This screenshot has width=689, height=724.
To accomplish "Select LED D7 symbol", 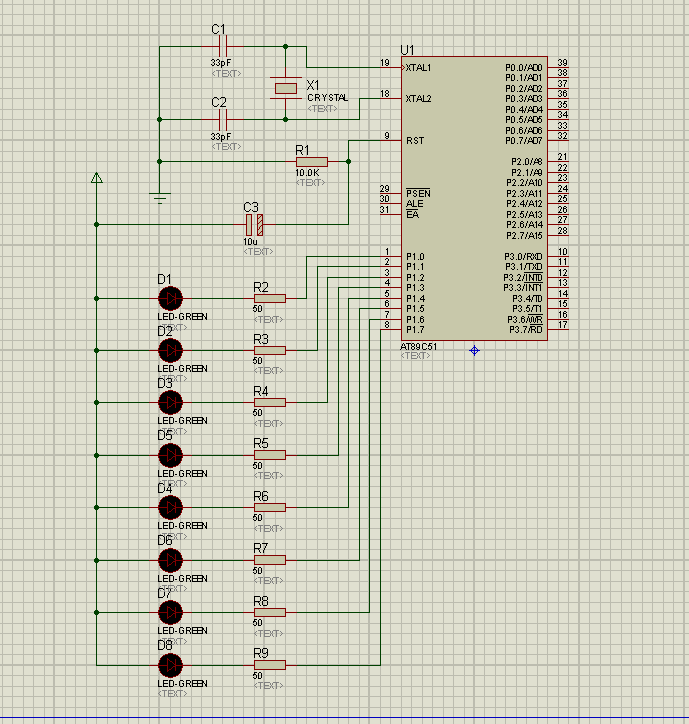I will [x=170, y=612].
